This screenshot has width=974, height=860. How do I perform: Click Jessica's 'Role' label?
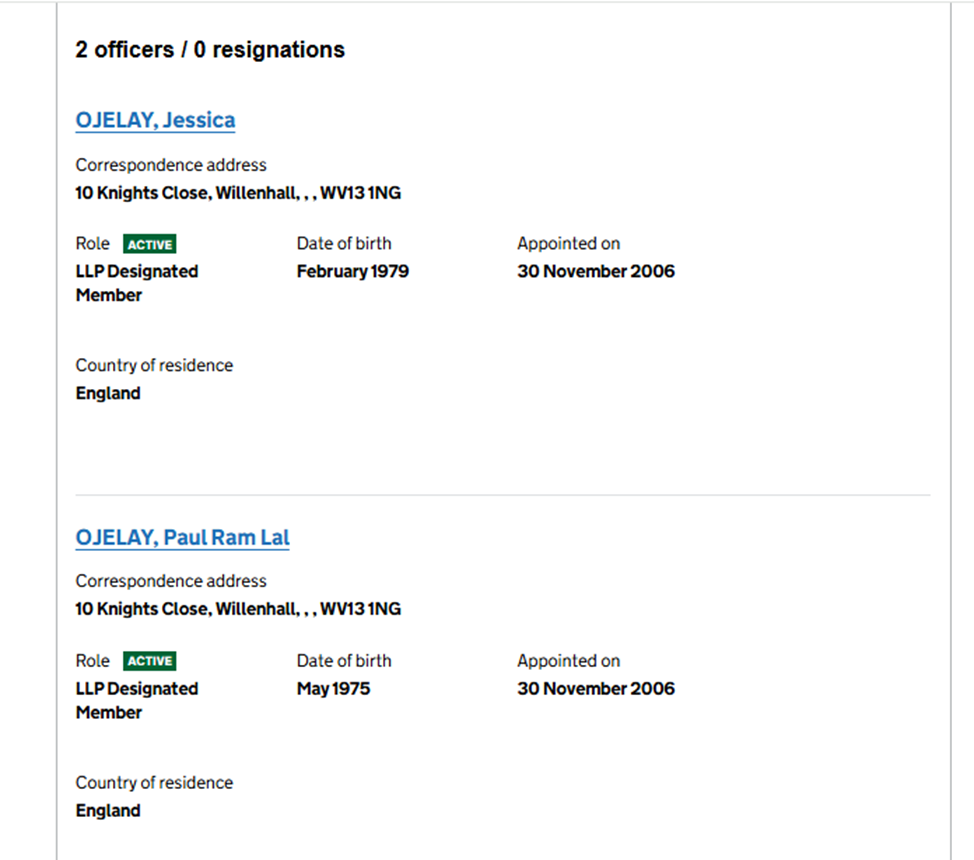click(x=93, y=243)
